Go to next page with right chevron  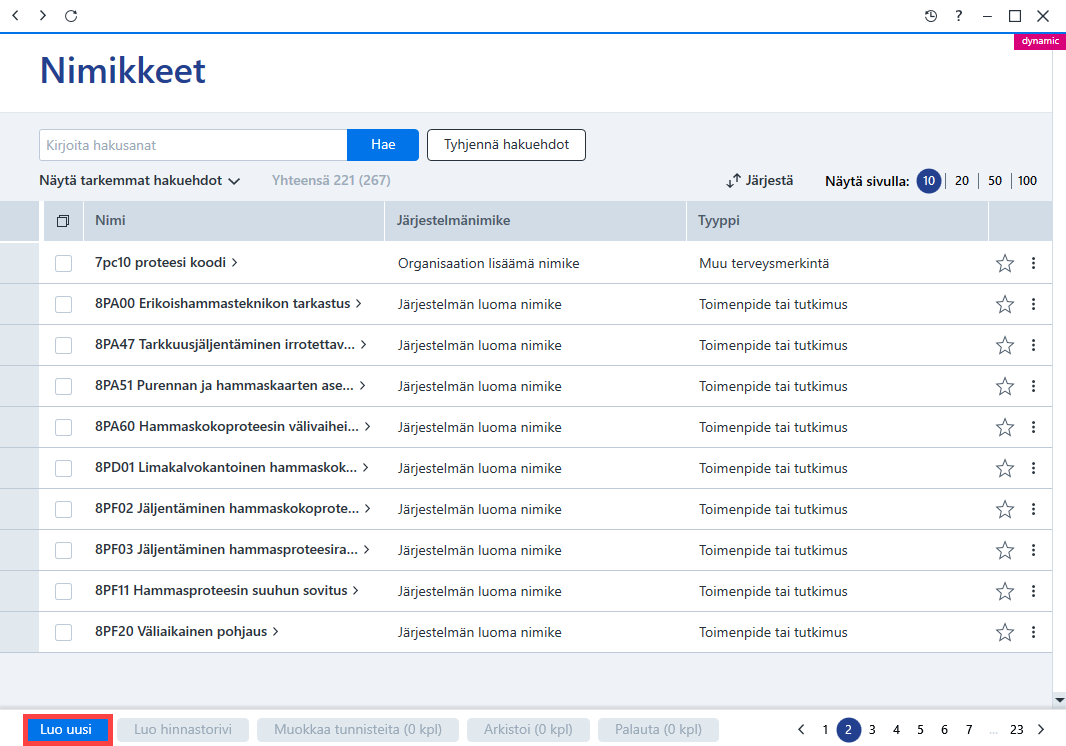pos(1041,730)
